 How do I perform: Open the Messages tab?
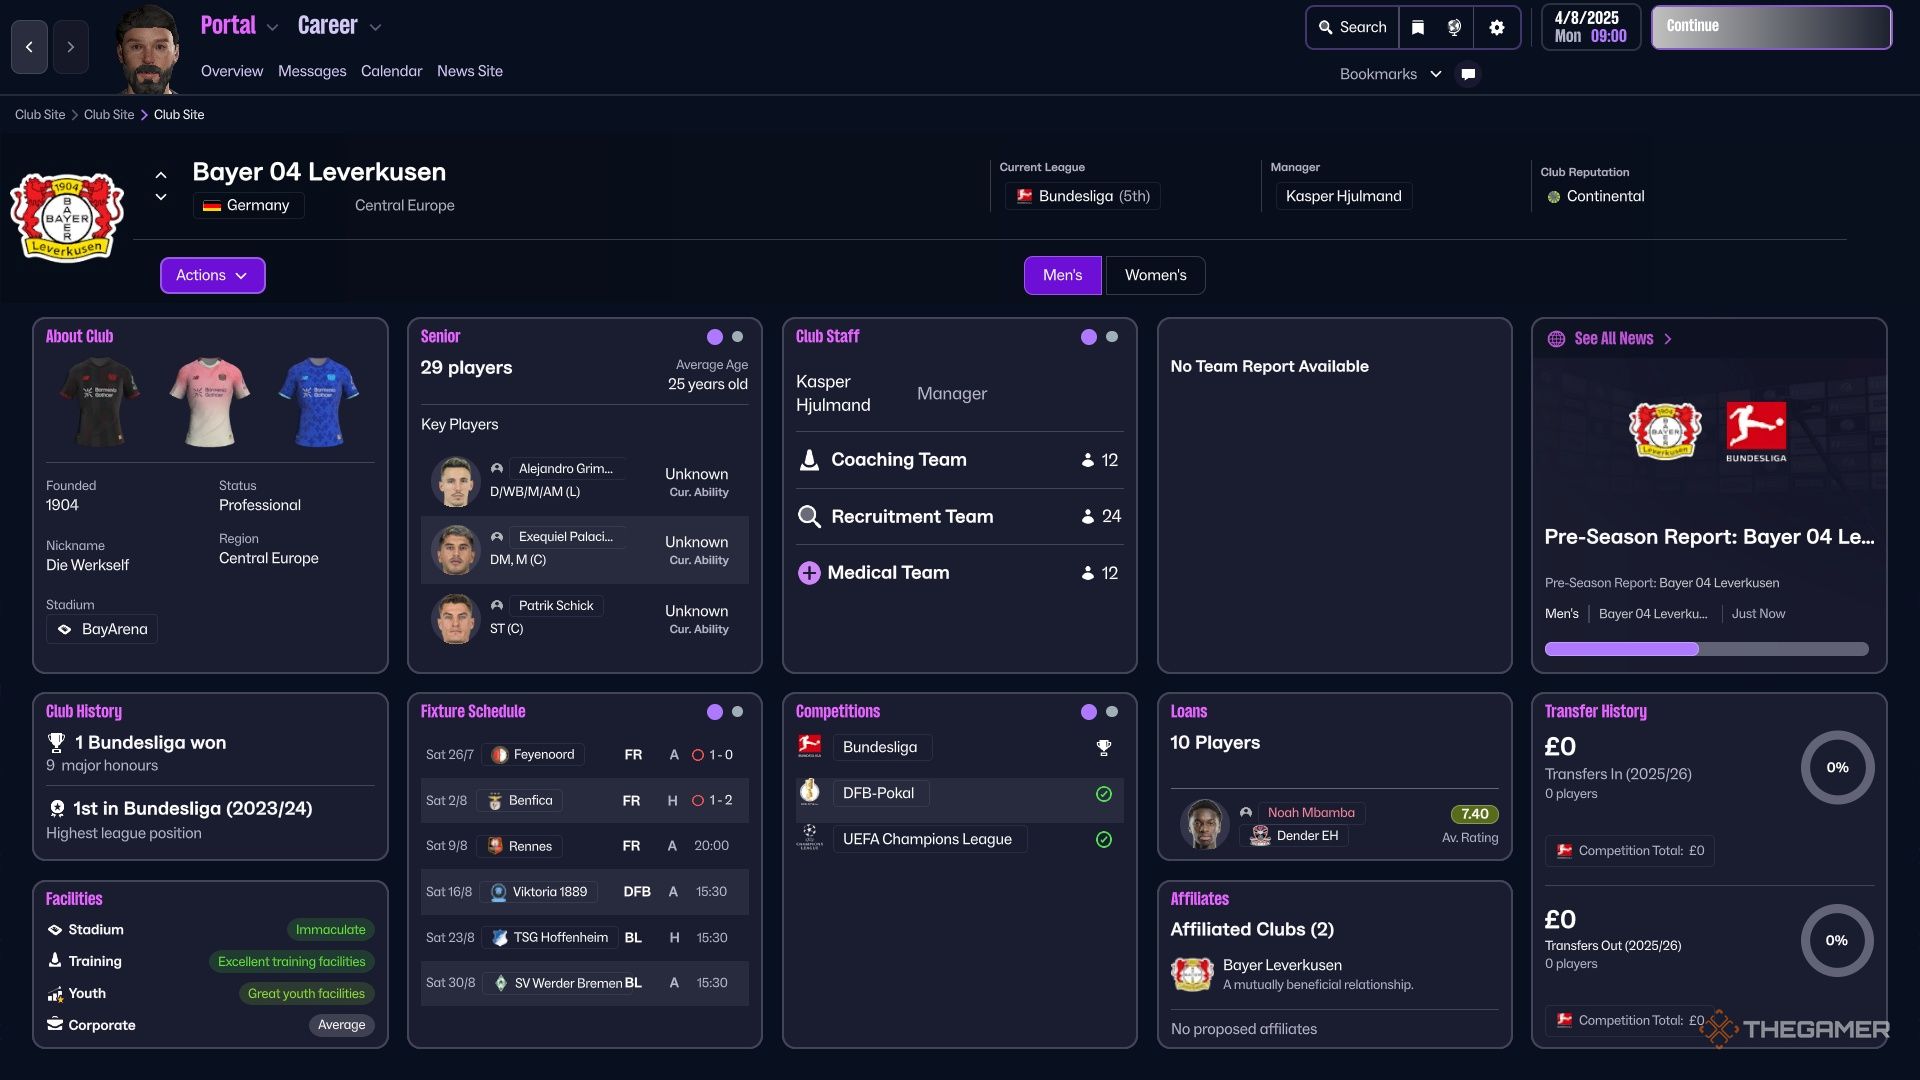pyautogui.click(x=312, y=71)
